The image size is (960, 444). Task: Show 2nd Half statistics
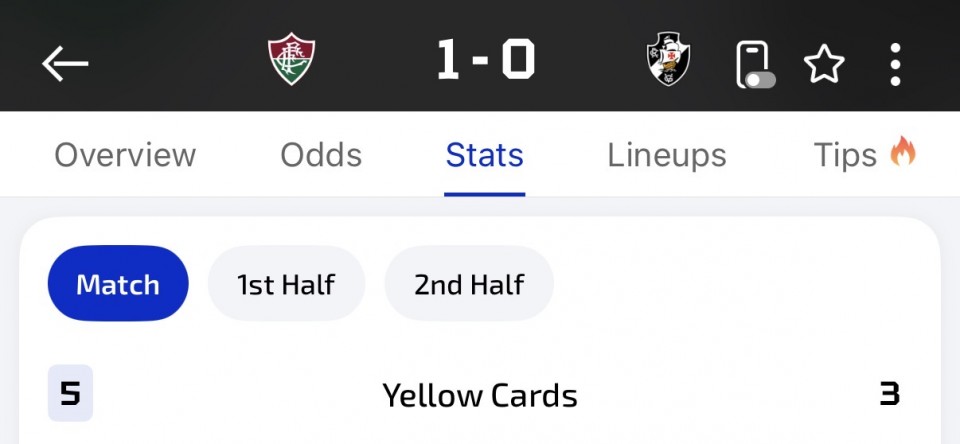click(x=469, y=284)
